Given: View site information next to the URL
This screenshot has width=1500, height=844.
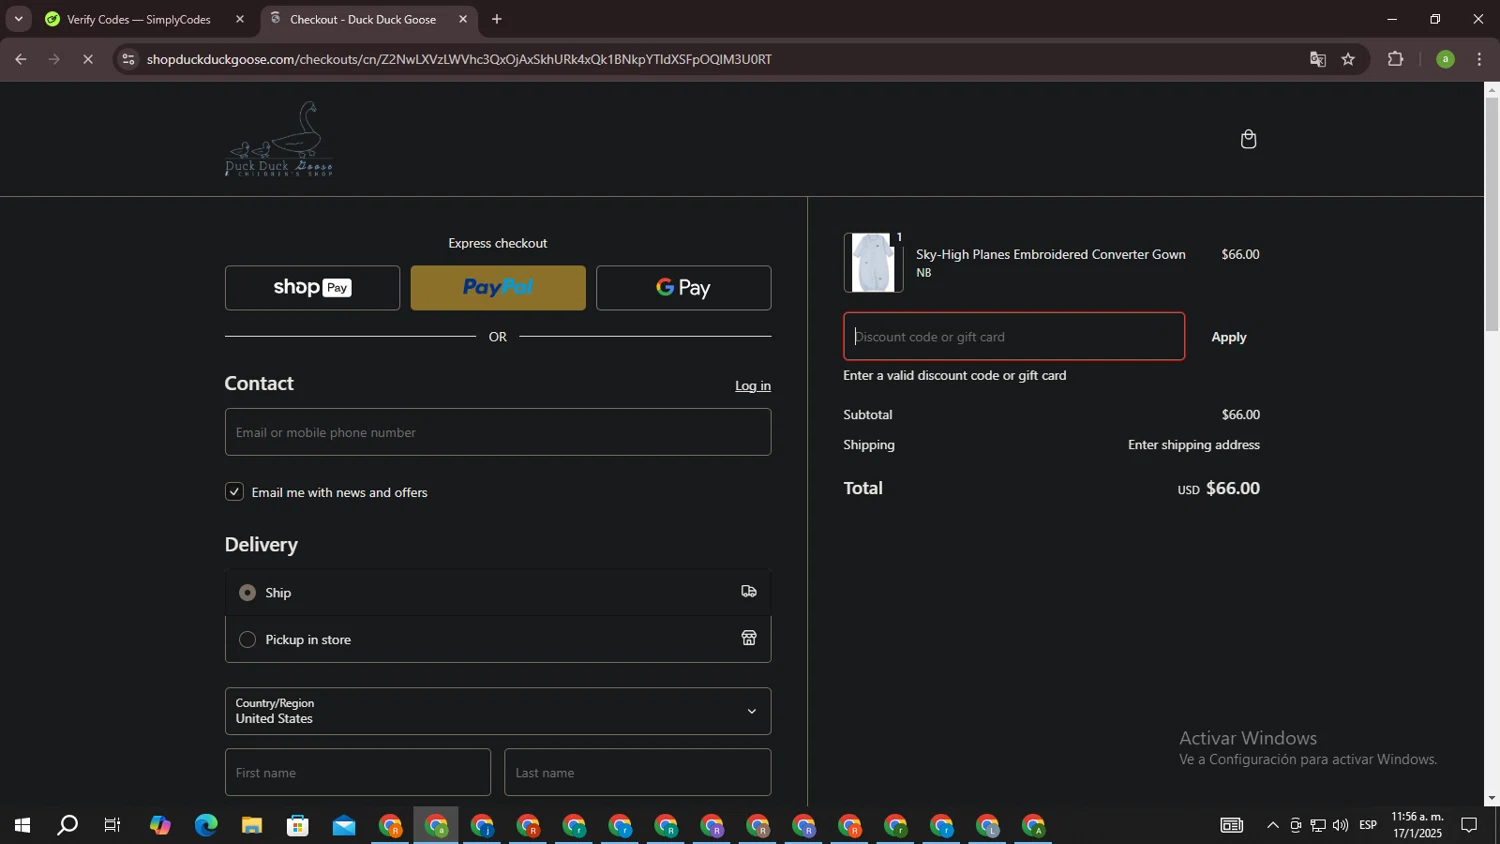Looking at the screenshot, I should pyautogui.click(x=127, y=59).
